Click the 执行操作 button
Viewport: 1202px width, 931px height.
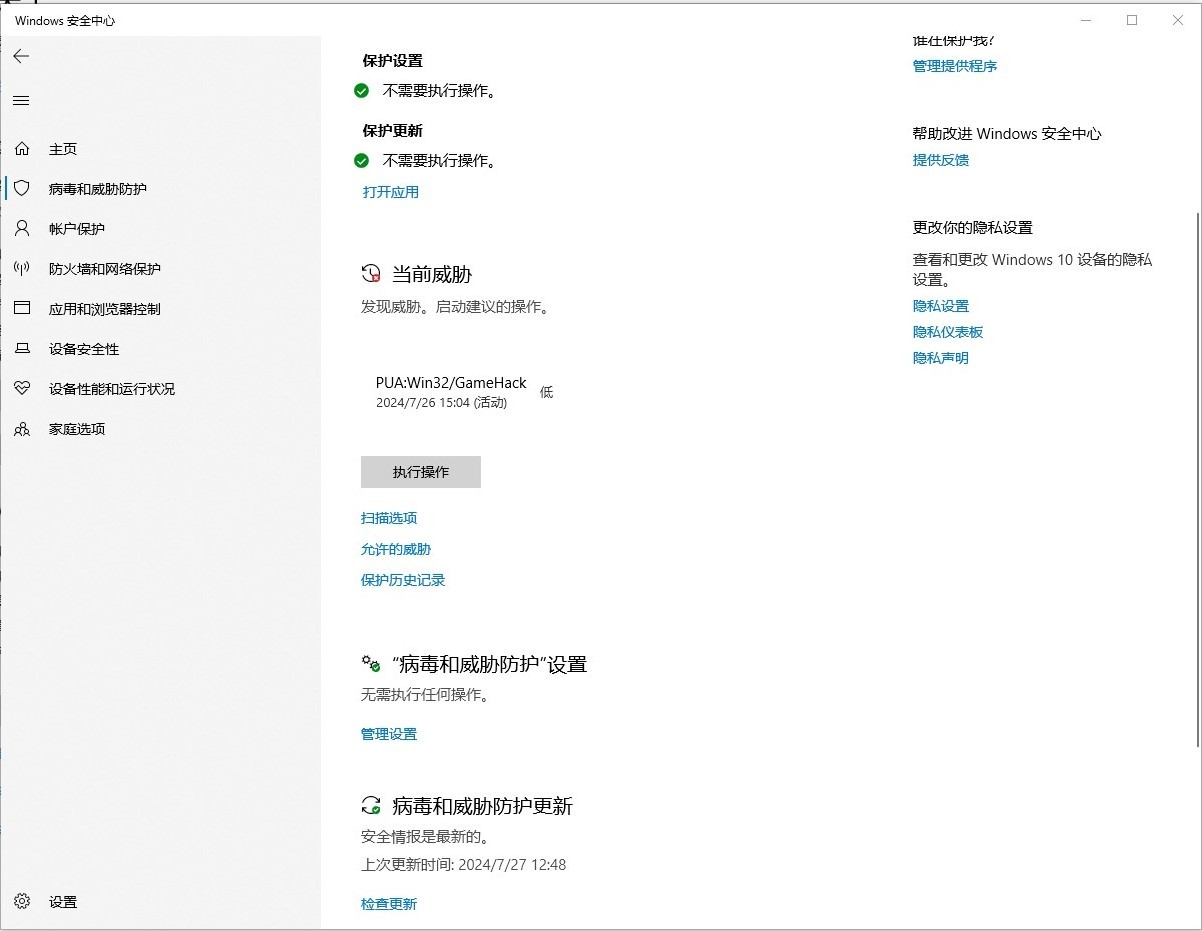click(x=421, y=472)
